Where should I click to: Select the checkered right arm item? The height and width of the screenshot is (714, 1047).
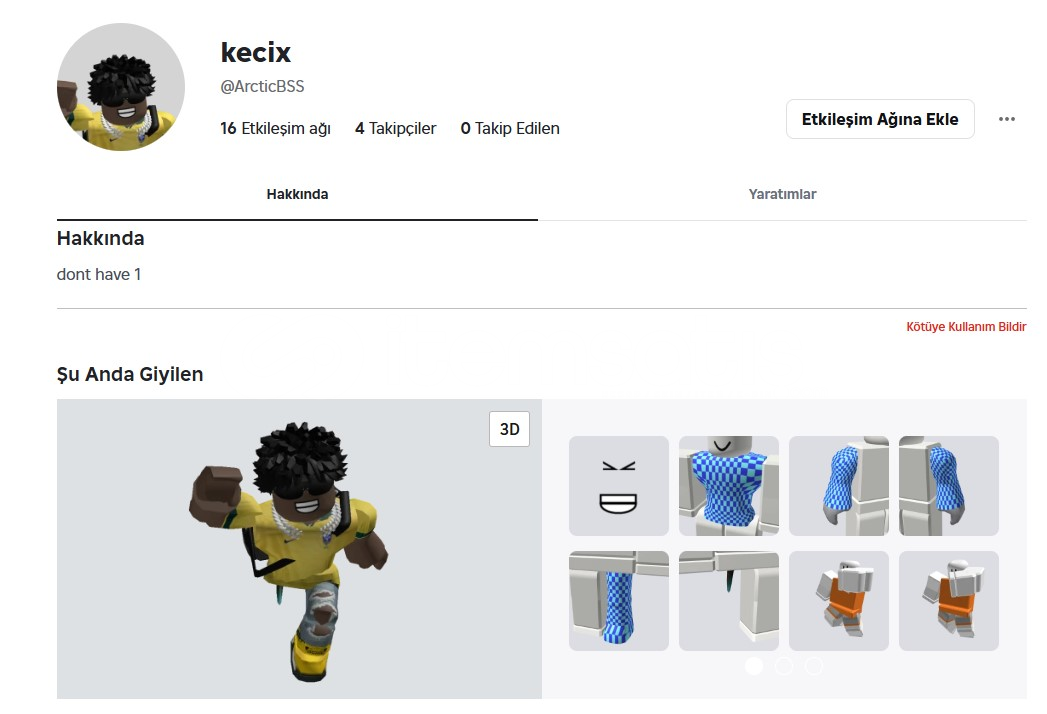[948, 486]
